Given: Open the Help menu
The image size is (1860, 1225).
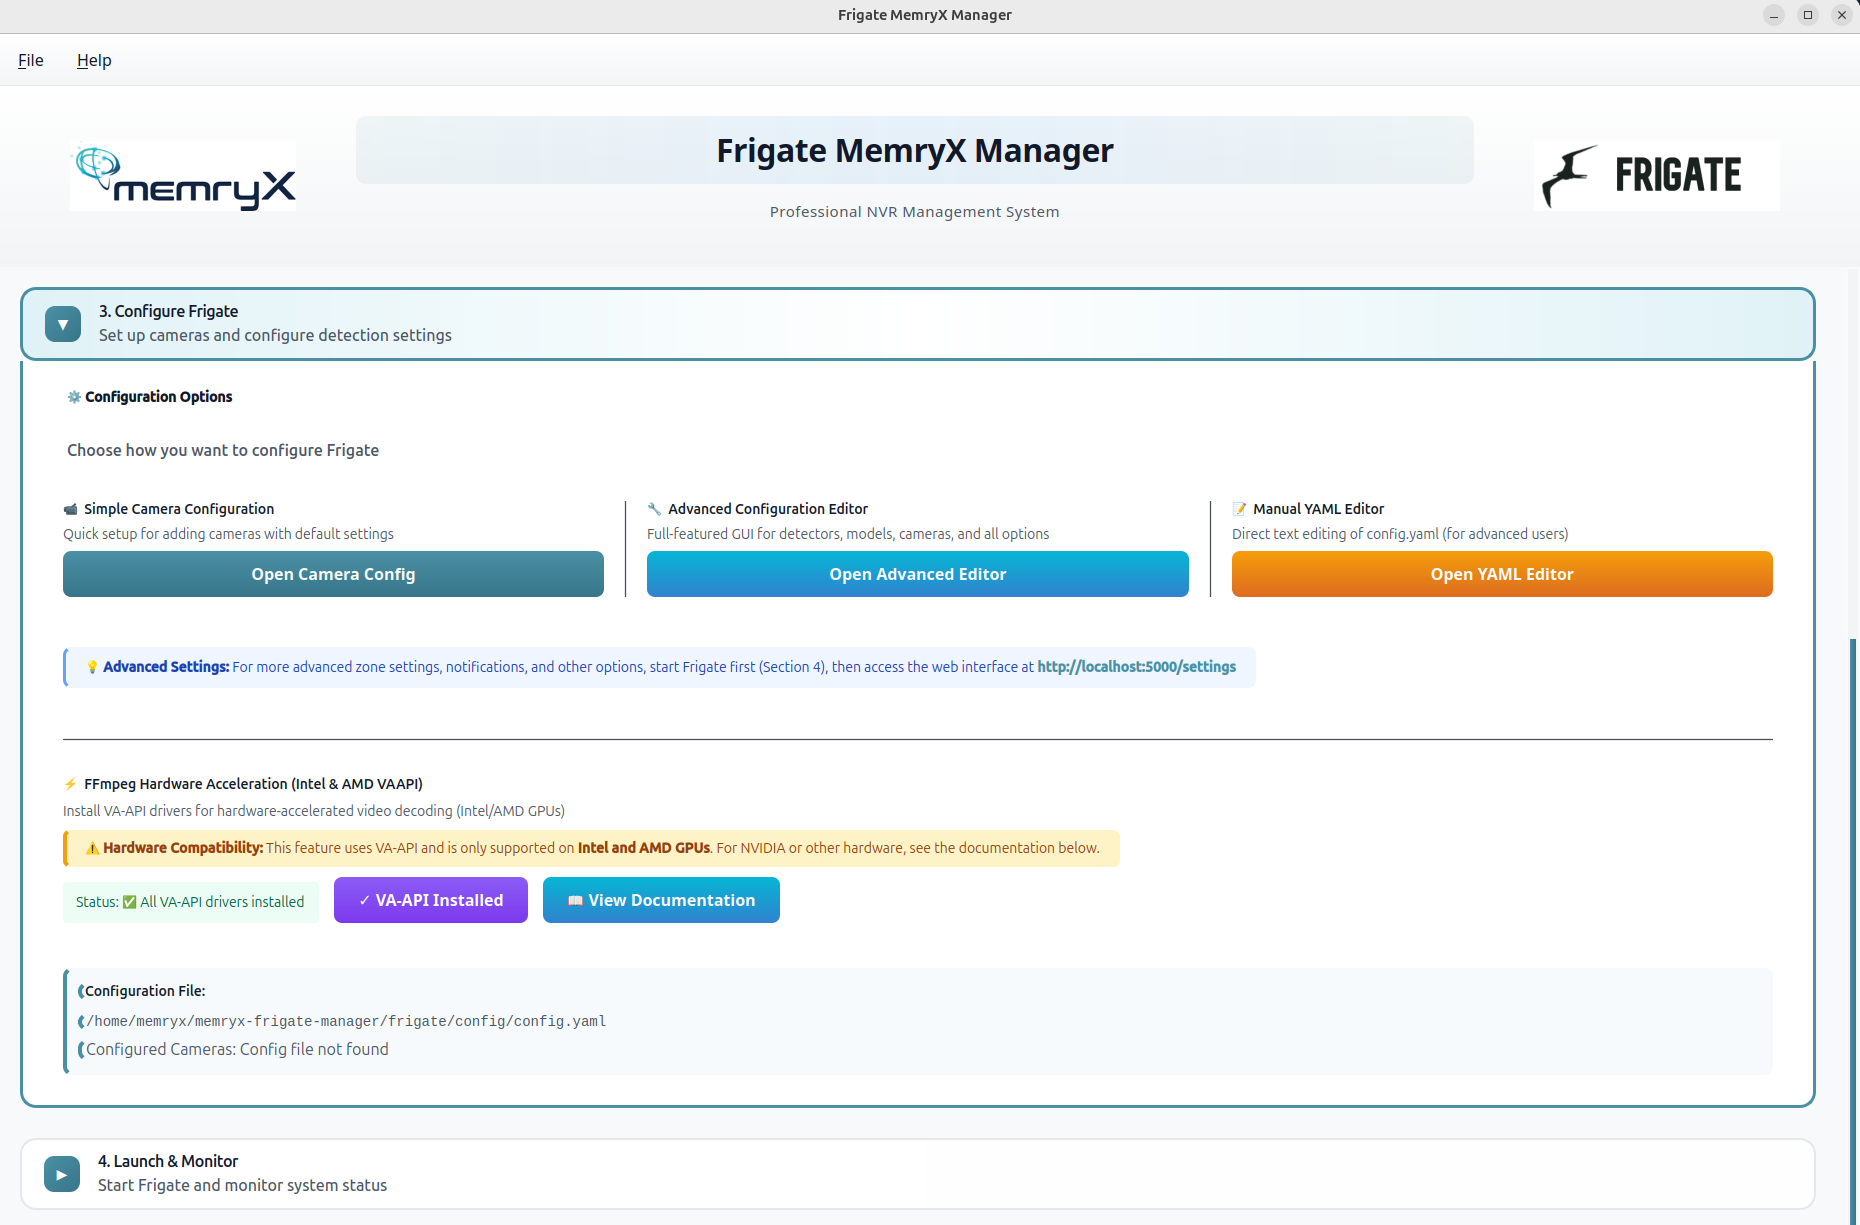Looking at the screenshot, I should click(x=94, y=60).
